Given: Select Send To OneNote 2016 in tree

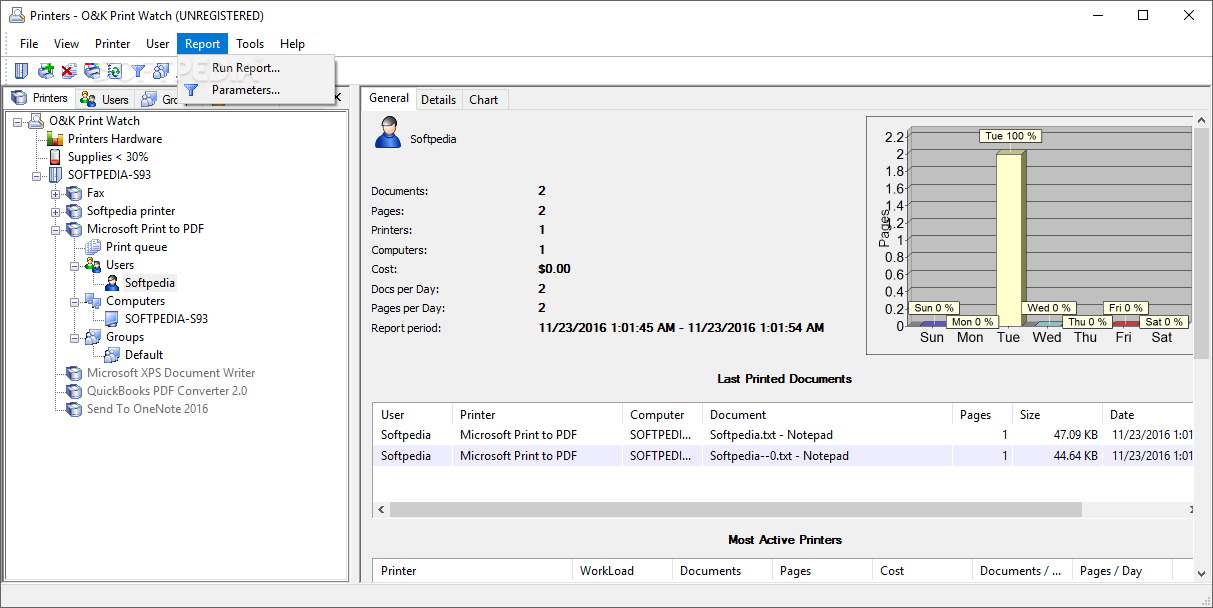Looking at the screenshot, I should (x=148, y=409).
